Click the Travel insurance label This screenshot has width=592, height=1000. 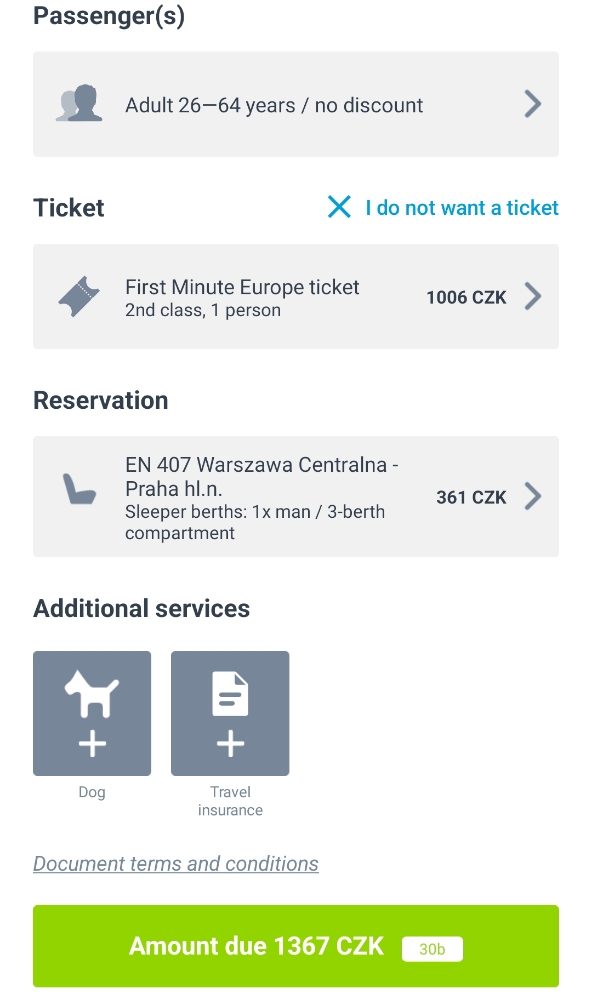(x=230, y=801)
